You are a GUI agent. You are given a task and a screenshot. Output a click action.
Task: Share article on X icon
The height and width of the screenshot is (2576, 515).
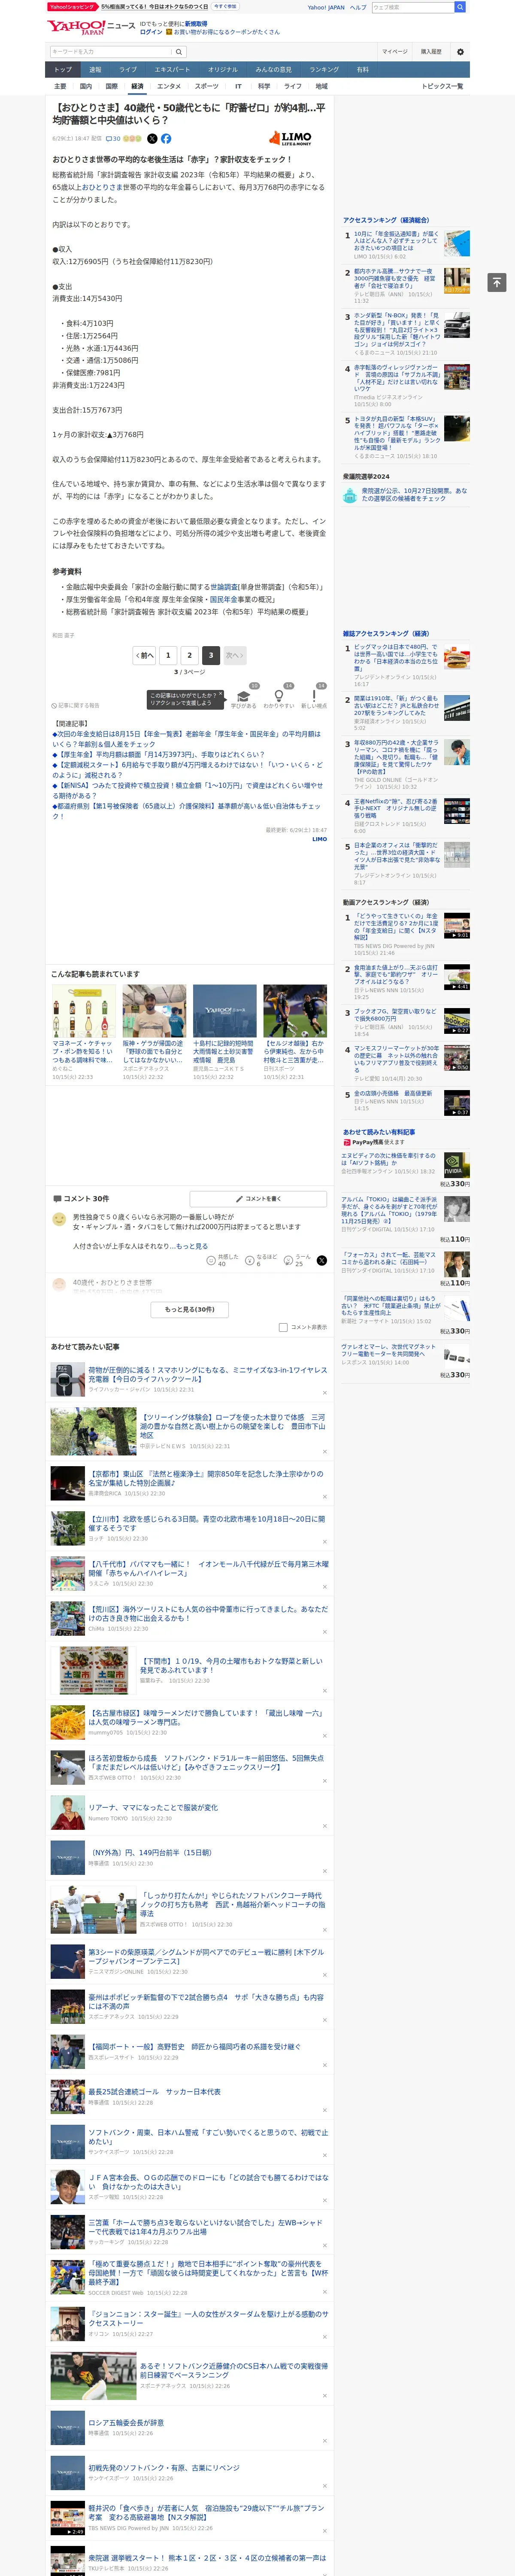152,139
